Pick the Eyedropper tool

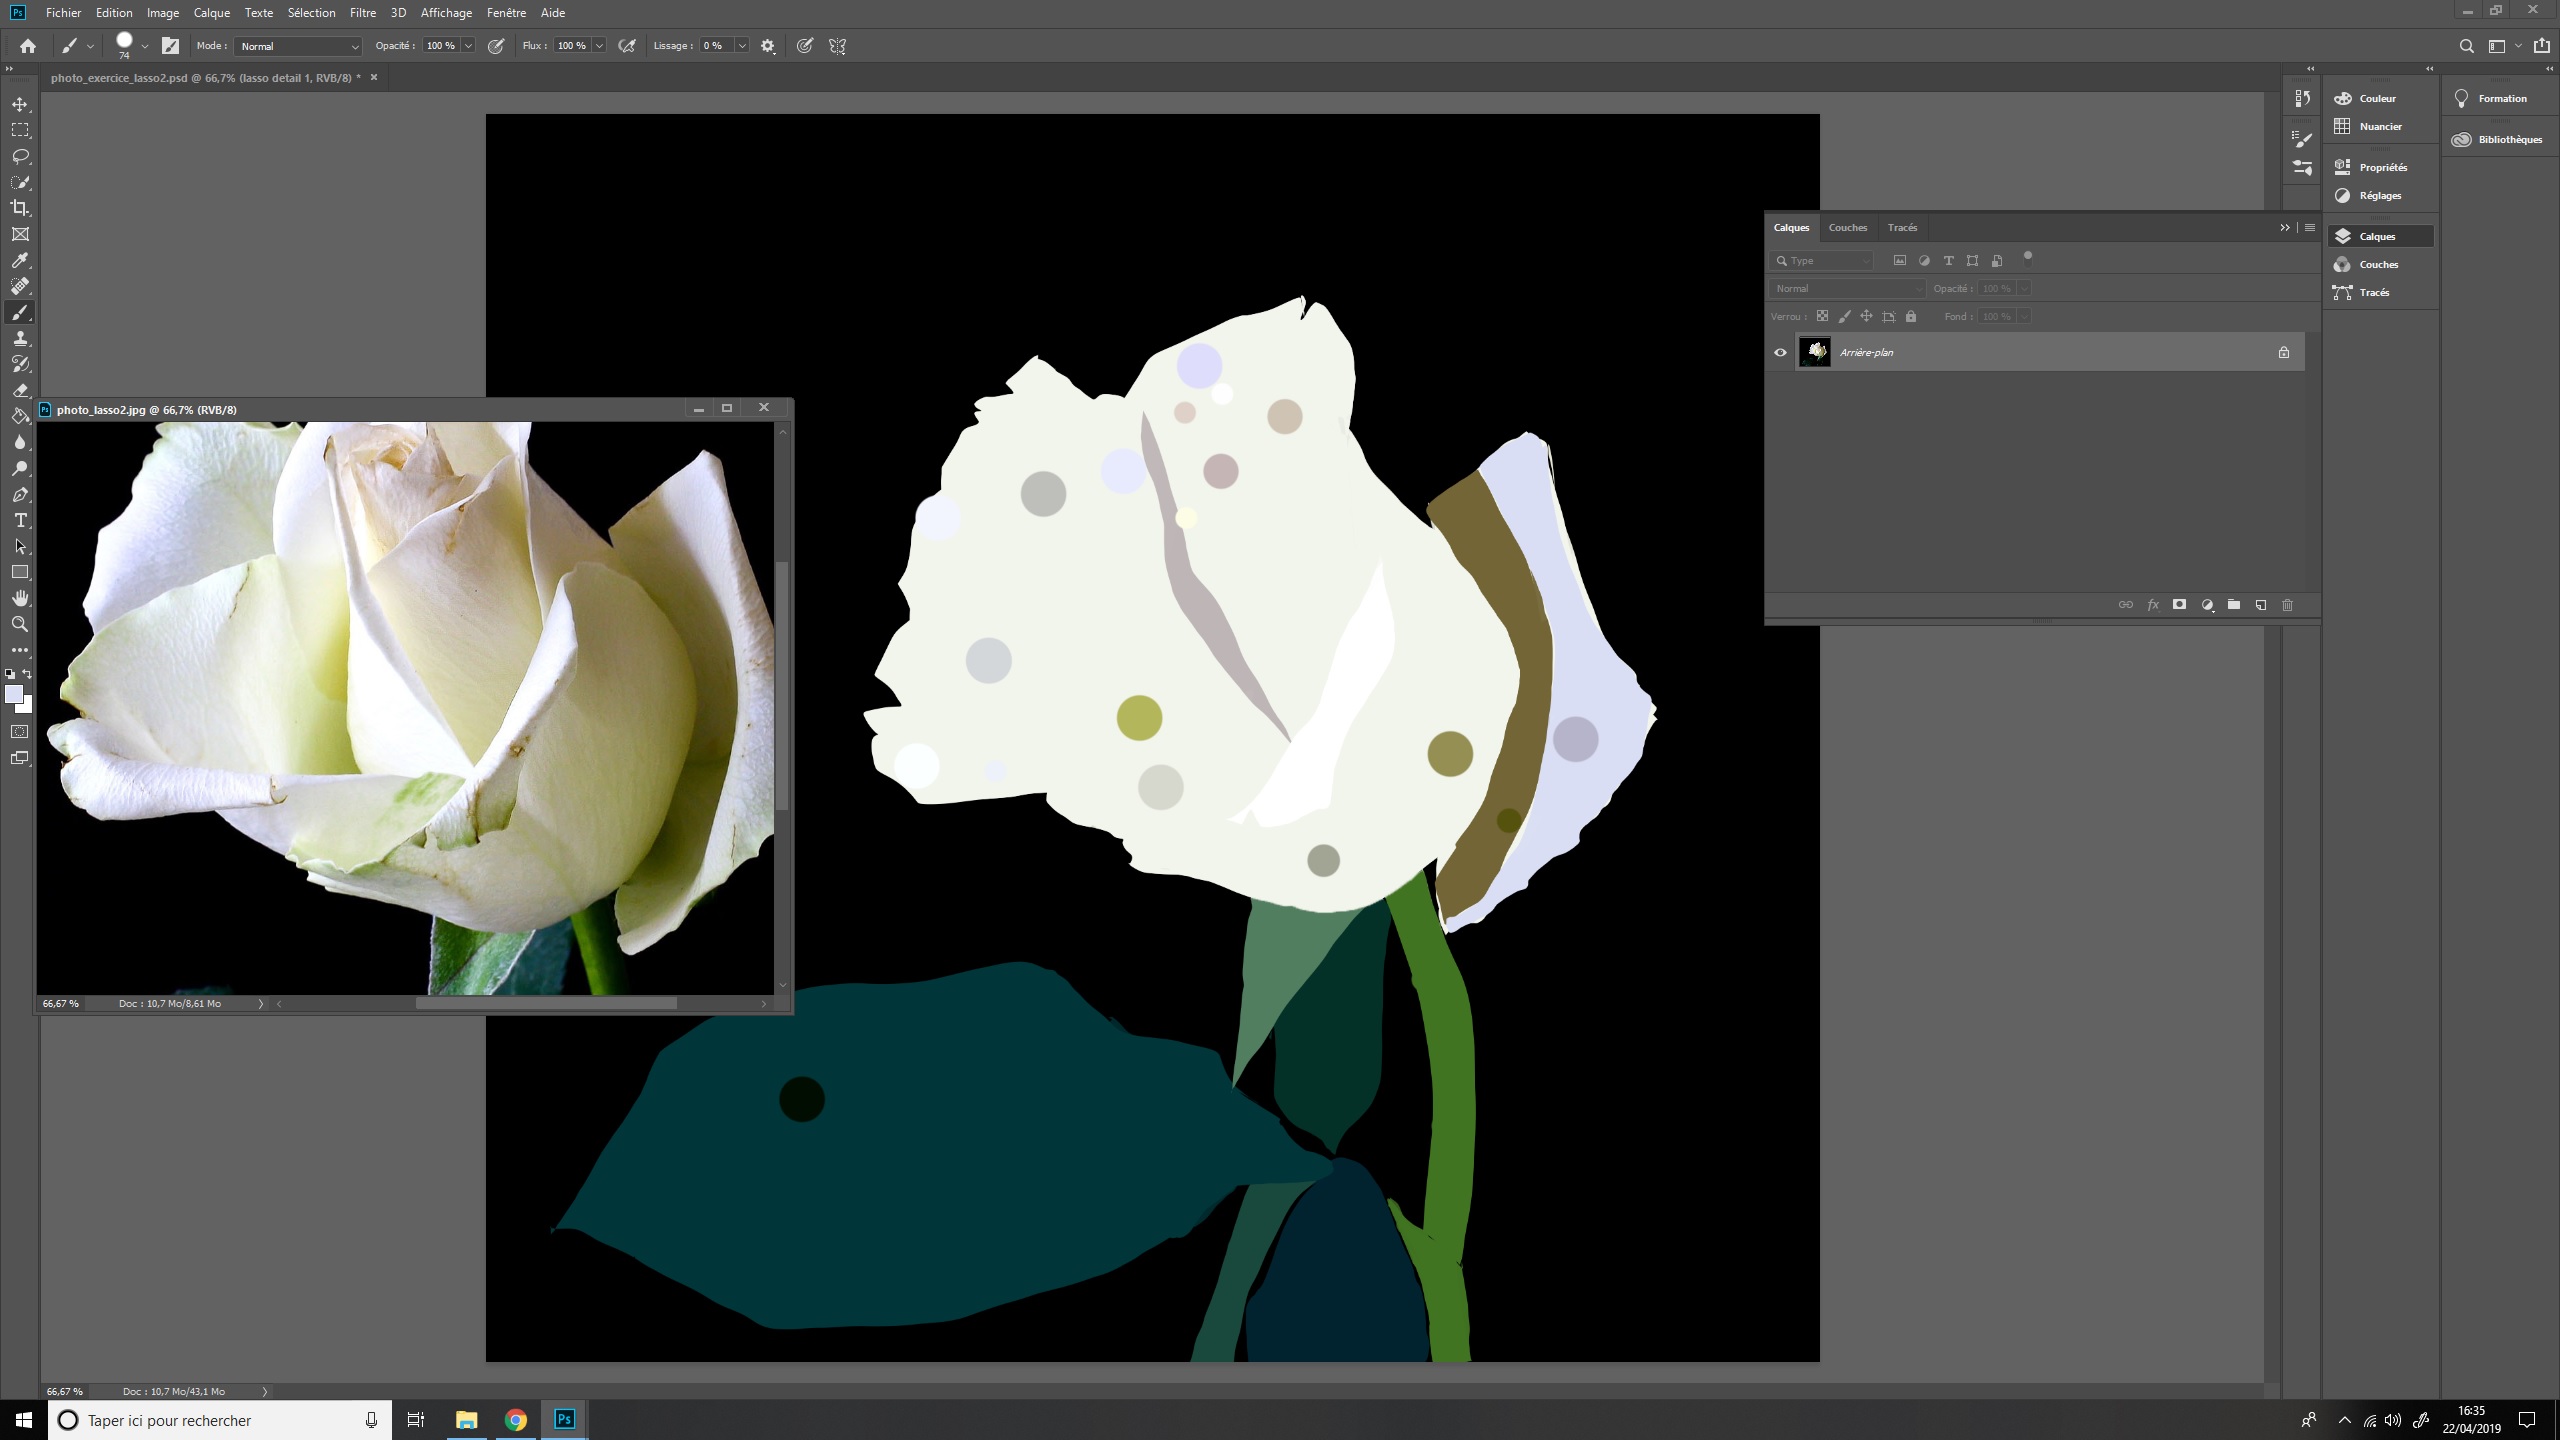pyautogui.click(x=20, y=260)
